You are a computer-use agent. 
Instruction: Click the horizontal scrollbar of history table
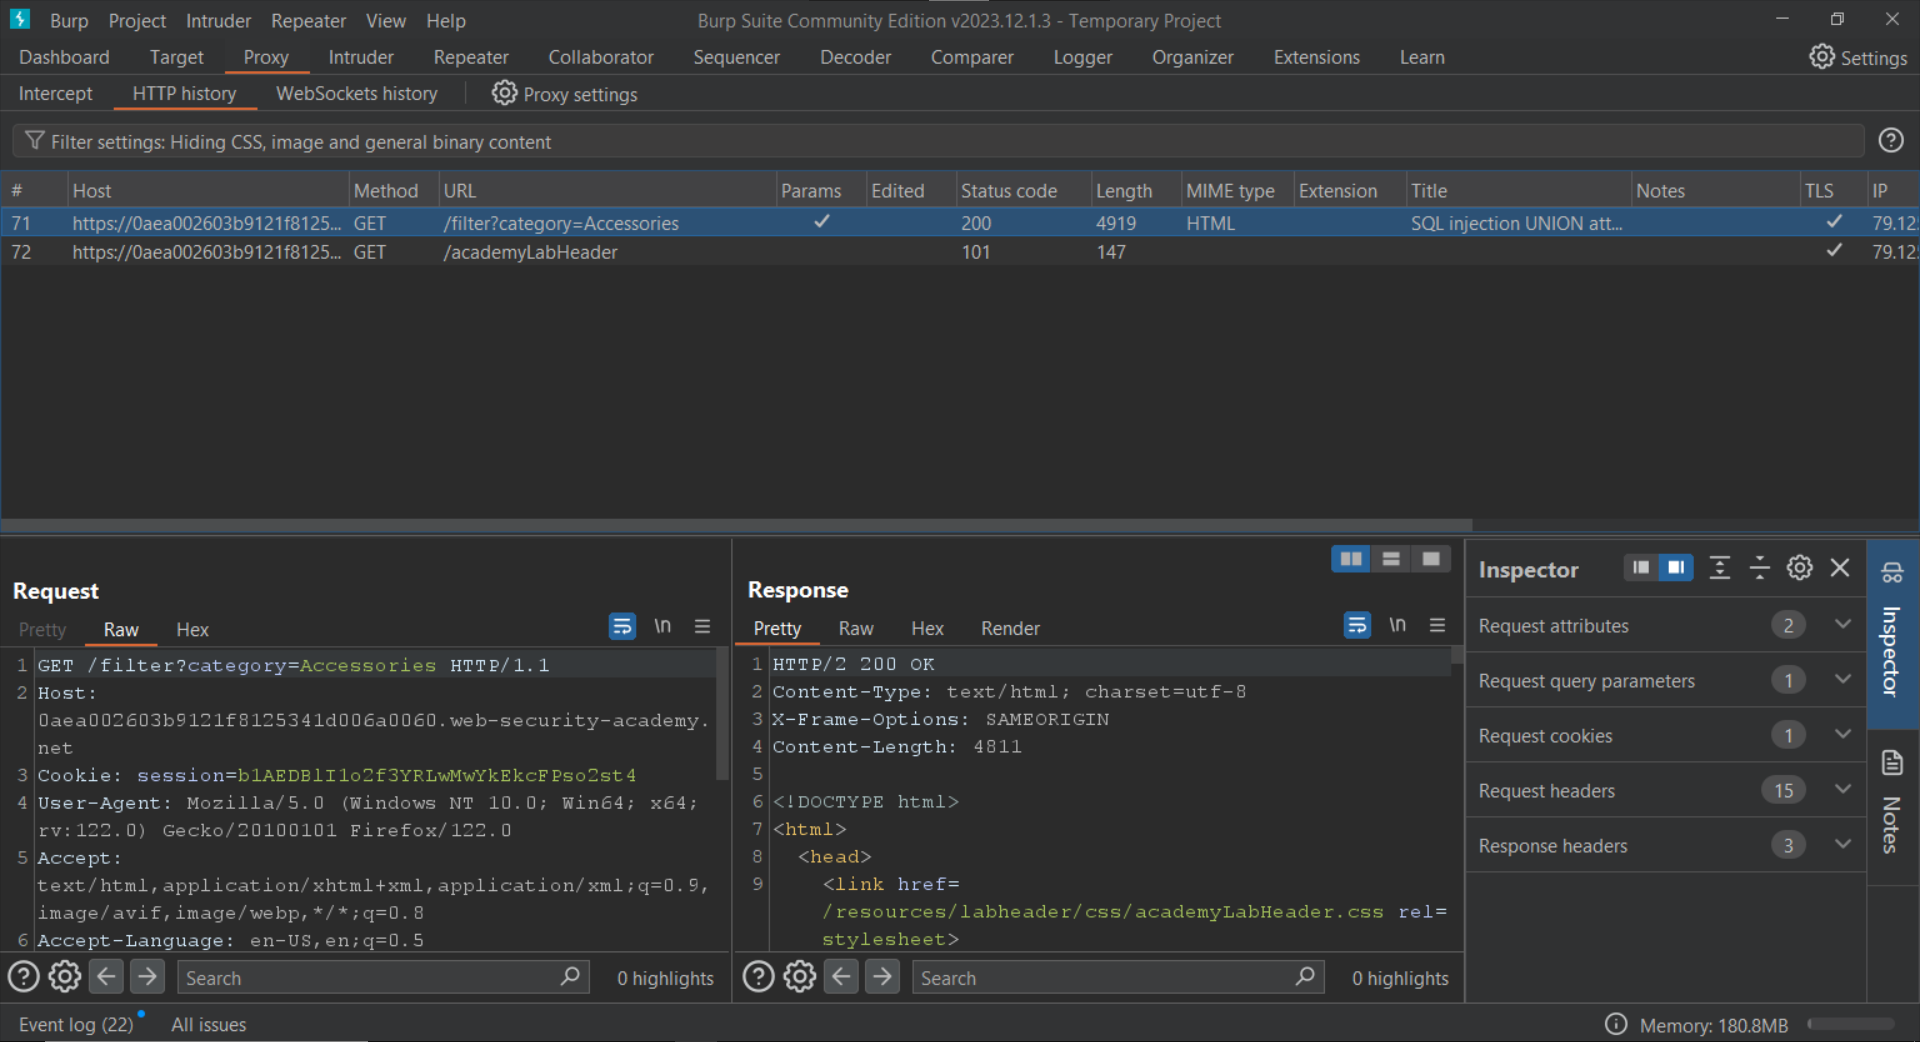click(736, 525)
